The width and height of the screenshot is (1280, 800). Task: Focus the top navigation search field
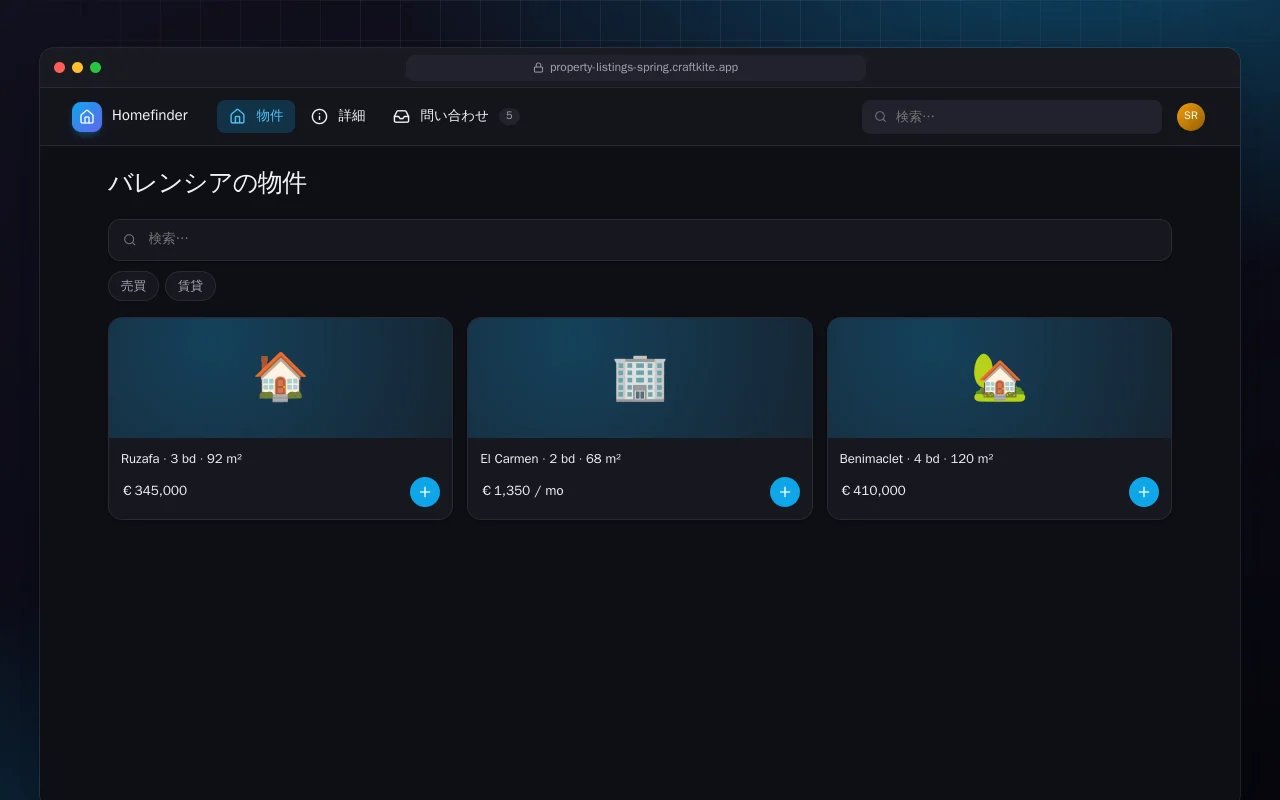1012,117
